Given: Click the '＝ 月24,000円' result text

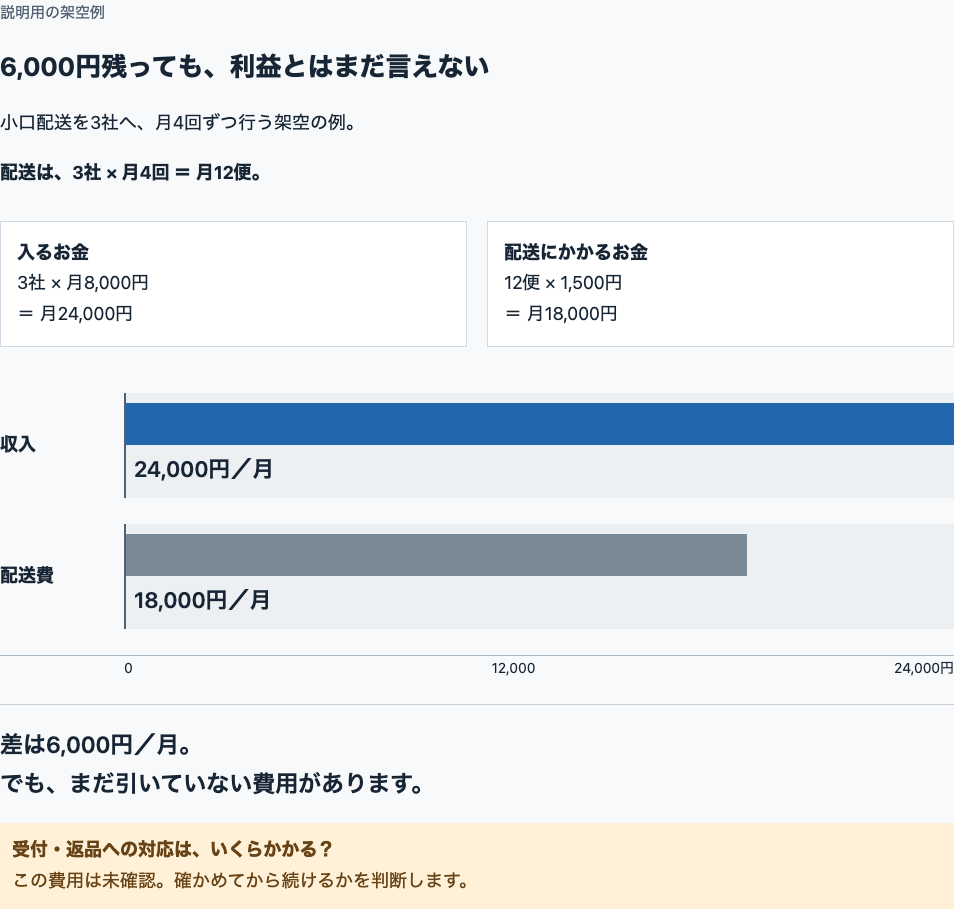Looking at the screenshot, I should click(x=75, y=313).
